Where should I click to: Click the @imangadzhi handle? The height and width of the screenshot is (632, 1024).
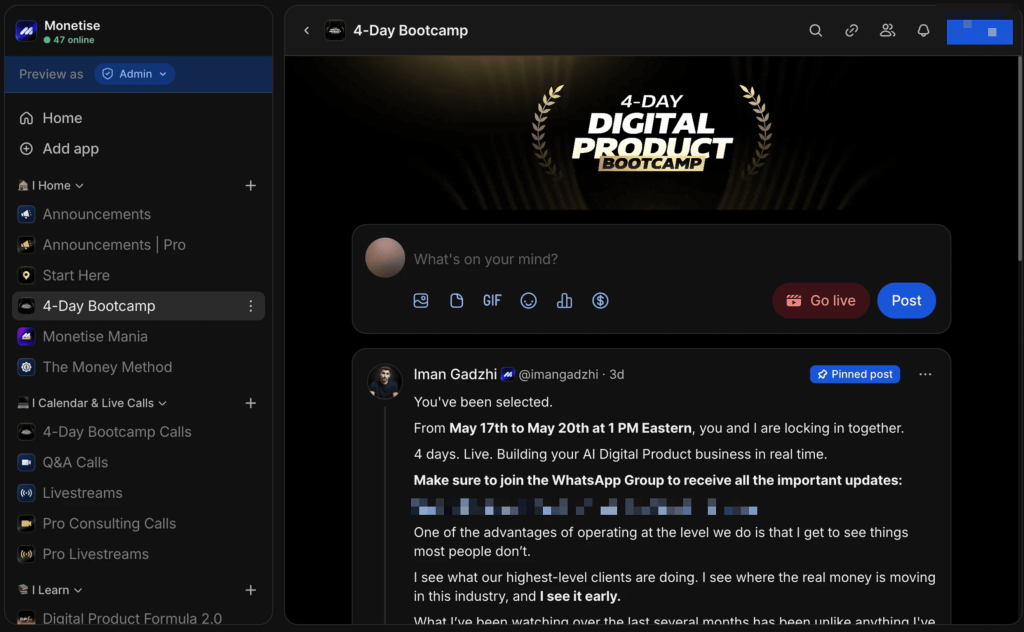558,375
